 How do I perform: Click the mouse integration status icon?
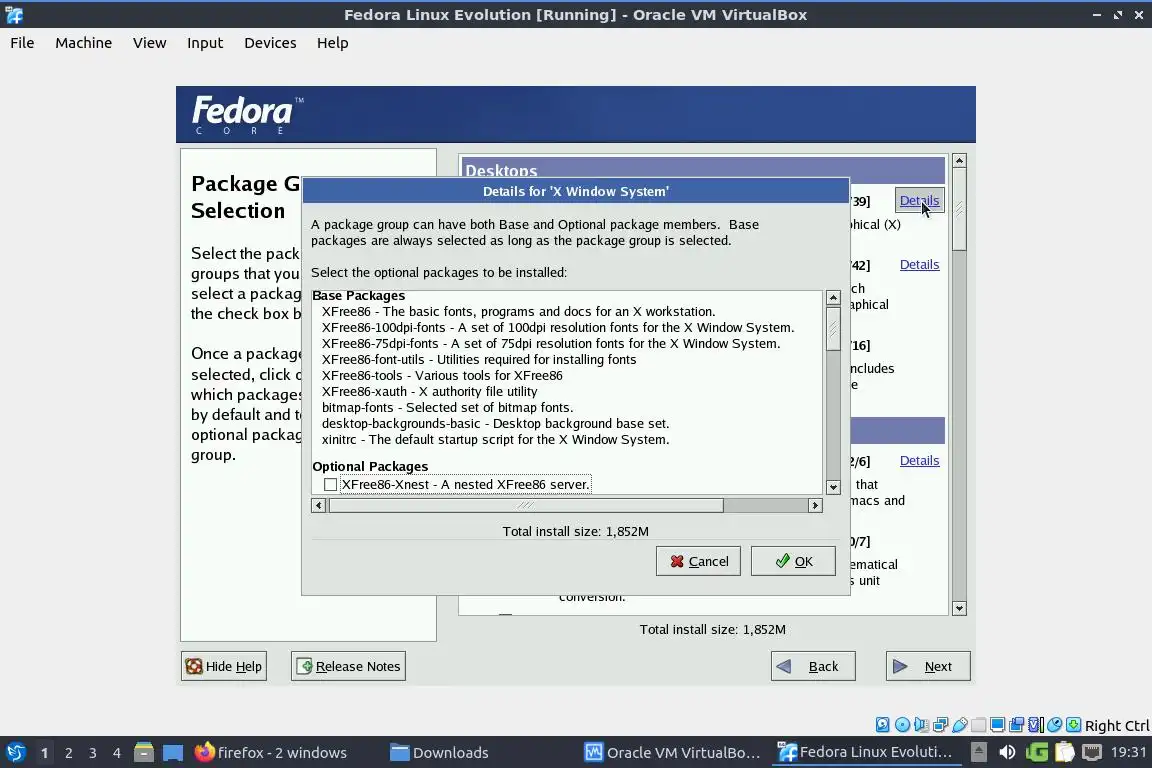tap(1055, 725)
